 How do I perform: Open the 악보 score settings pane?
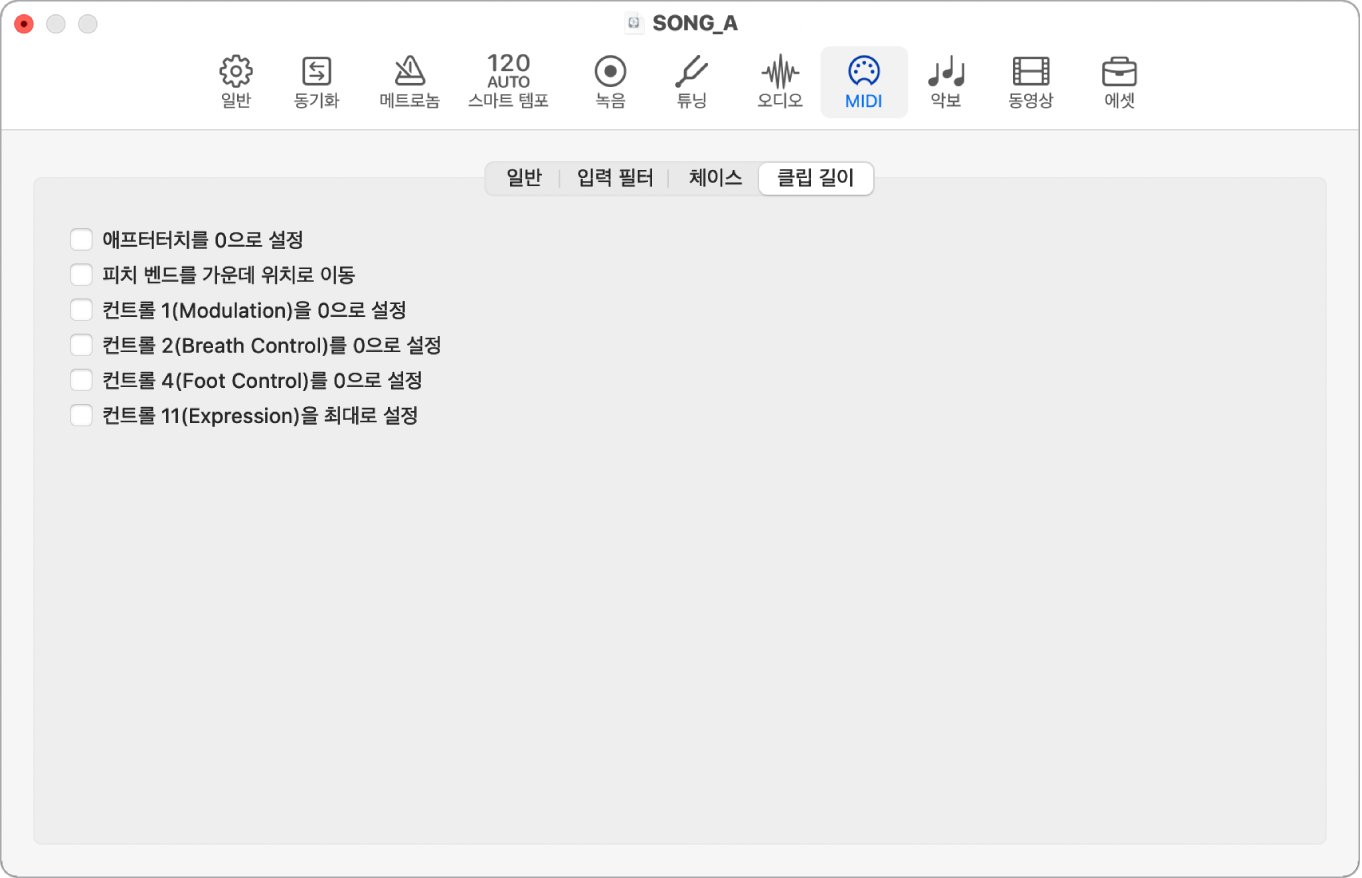point(946,82)
